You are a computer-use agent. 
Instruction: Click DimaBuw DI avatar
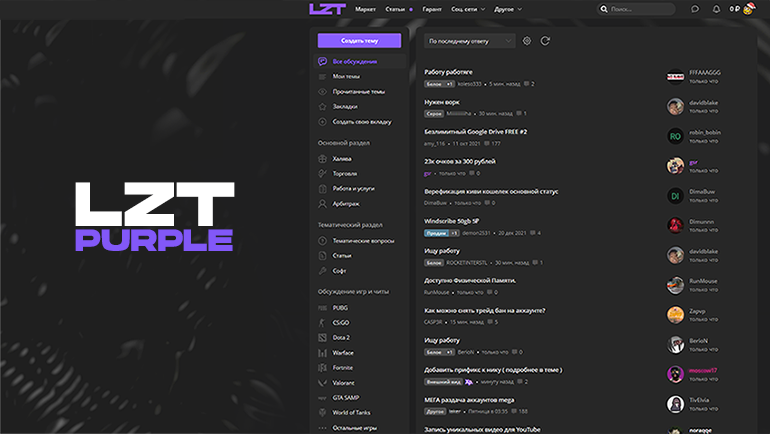point(675,196)
